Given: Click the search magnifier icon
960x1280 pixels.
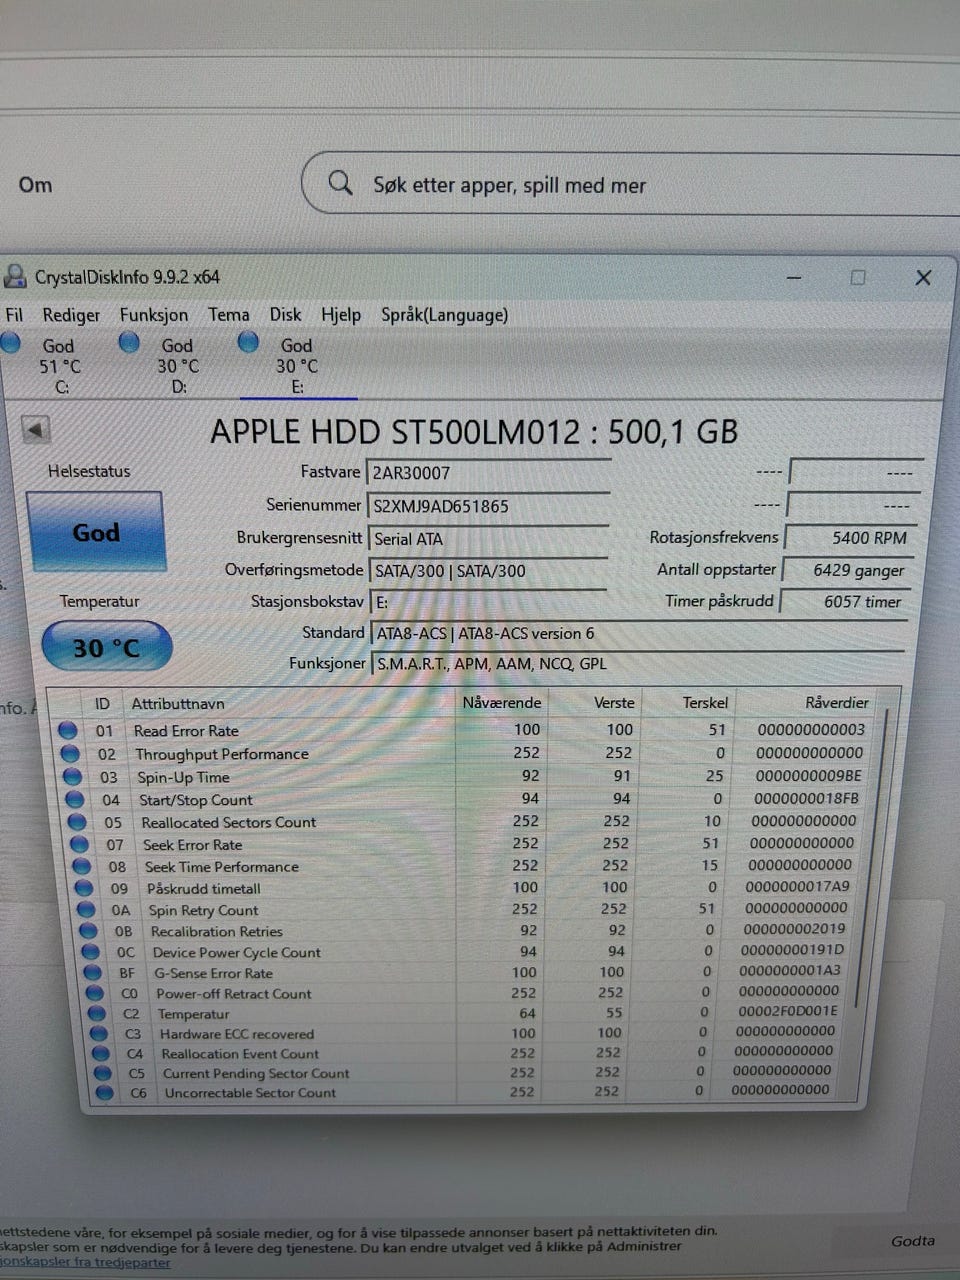Looking at the screenshot, I should (341, 183).
